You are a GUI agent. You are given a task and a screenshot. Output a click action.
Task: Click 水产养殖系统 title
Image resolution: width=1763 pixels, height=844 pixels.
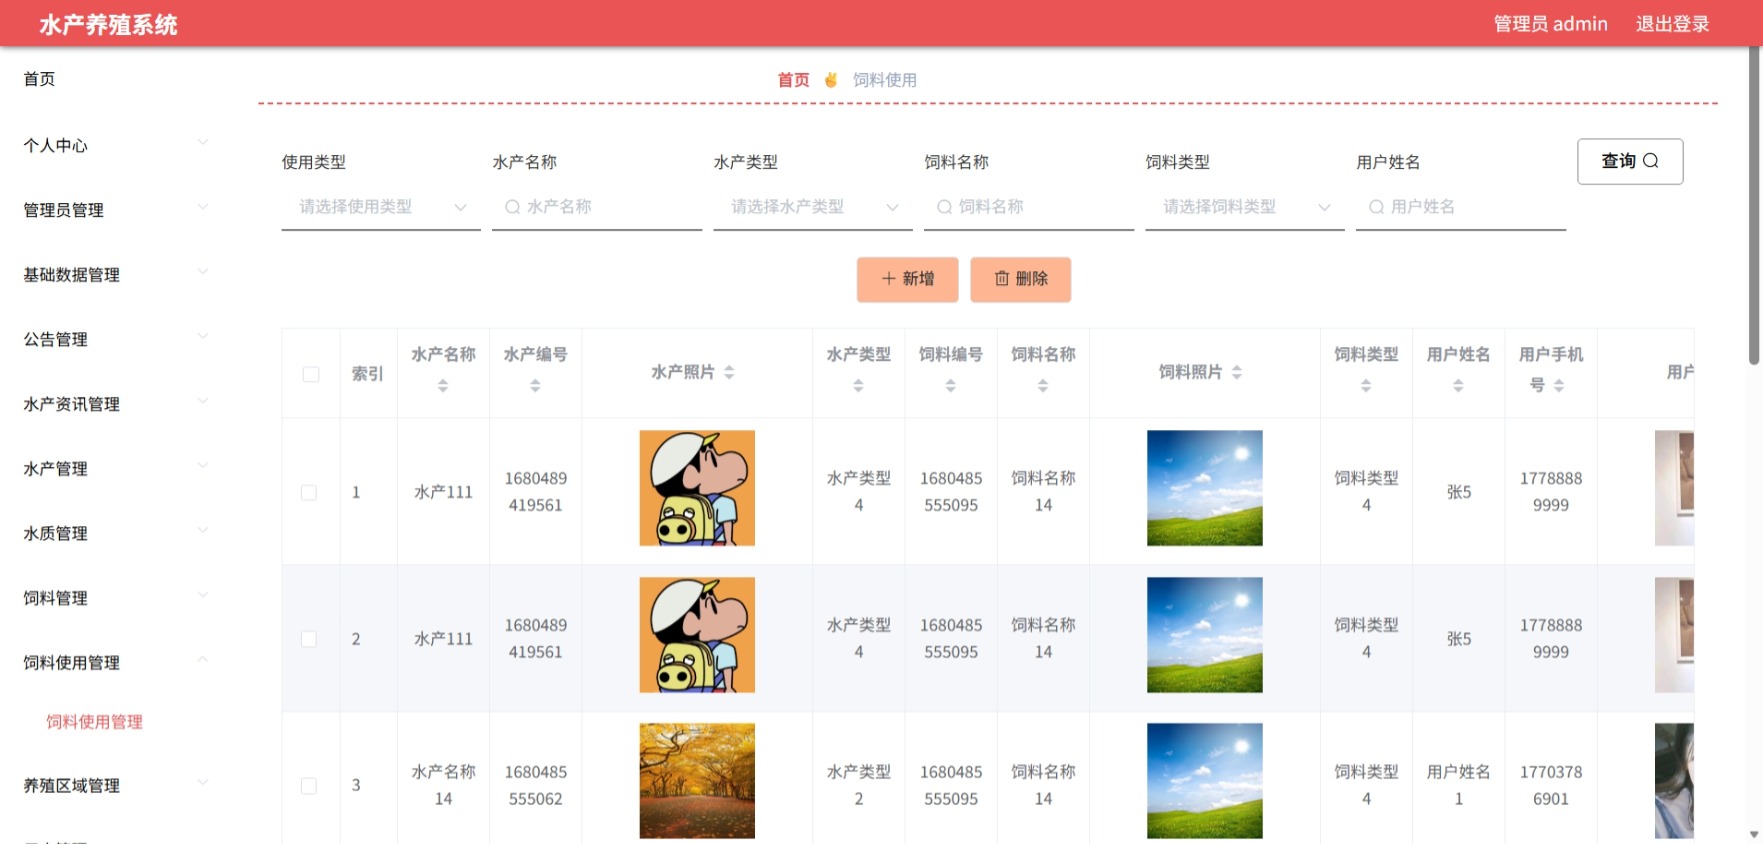108,25
